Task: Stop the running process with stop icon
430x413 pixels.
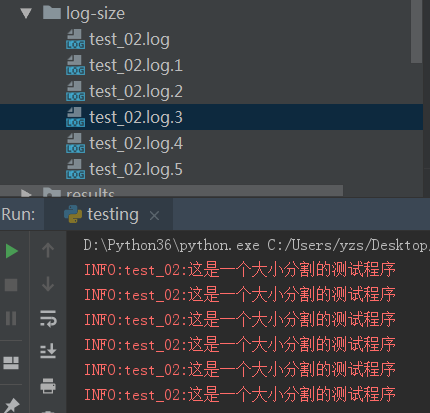Action: coord(11,285)
